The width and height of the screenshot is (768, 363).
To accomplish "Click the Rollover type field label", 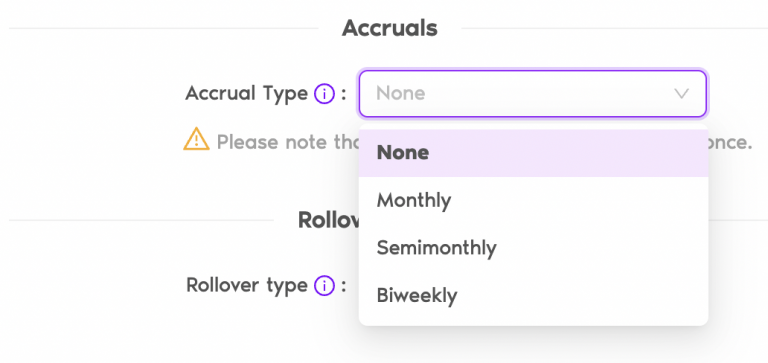I will tap(247, 285).
